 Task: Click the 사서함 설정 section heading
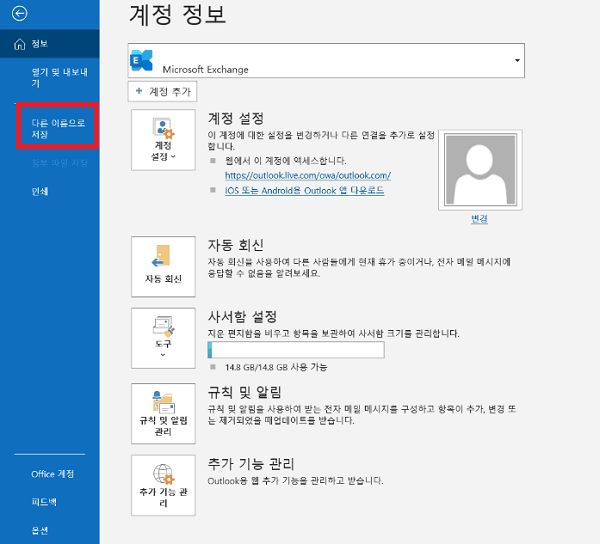242,317
